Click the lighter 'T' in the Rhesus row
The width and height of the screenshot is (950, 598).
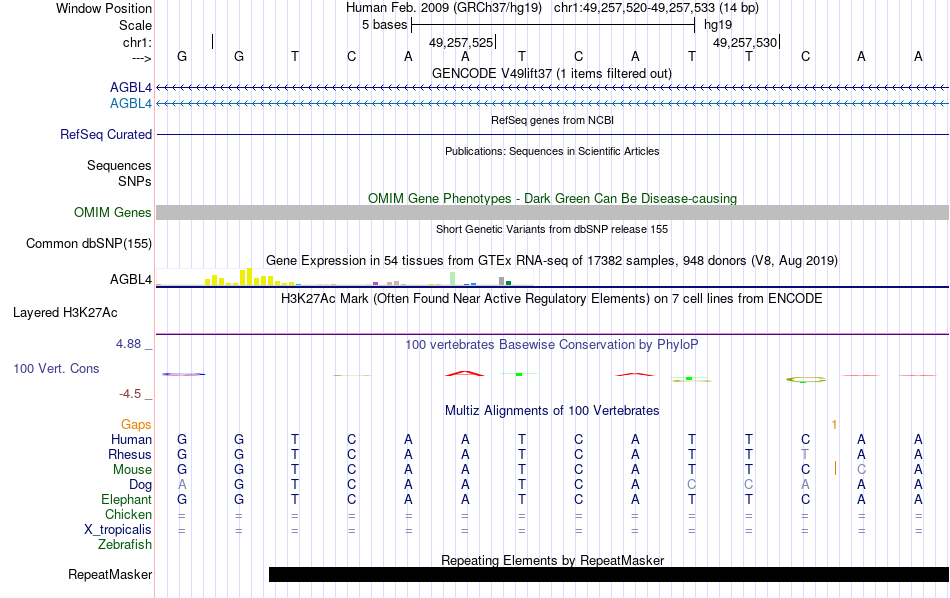(805, 454)
